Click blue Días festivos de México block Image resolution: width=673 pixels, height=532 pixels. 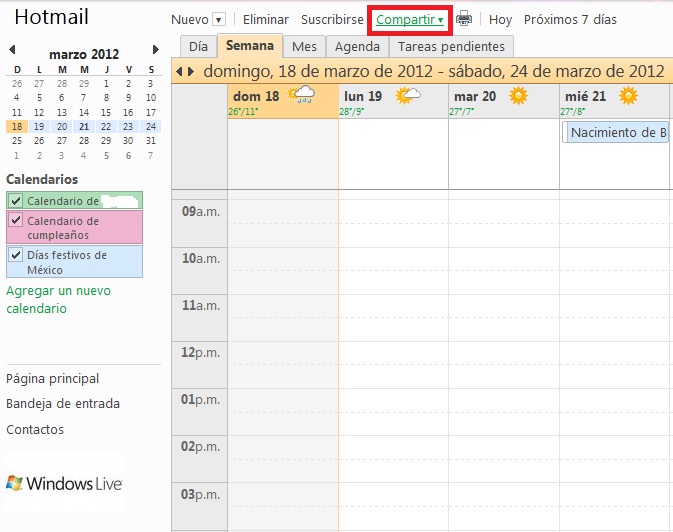(74, 261)
